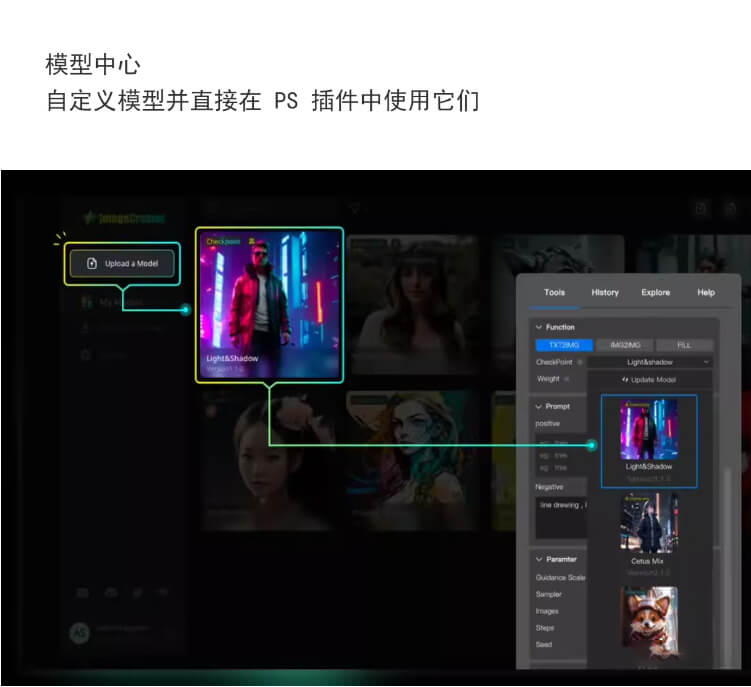This screenshot has height=687, width=751.
Task: Click the ImageCreator logo in sidebar
Action: [x=125, y=218]
